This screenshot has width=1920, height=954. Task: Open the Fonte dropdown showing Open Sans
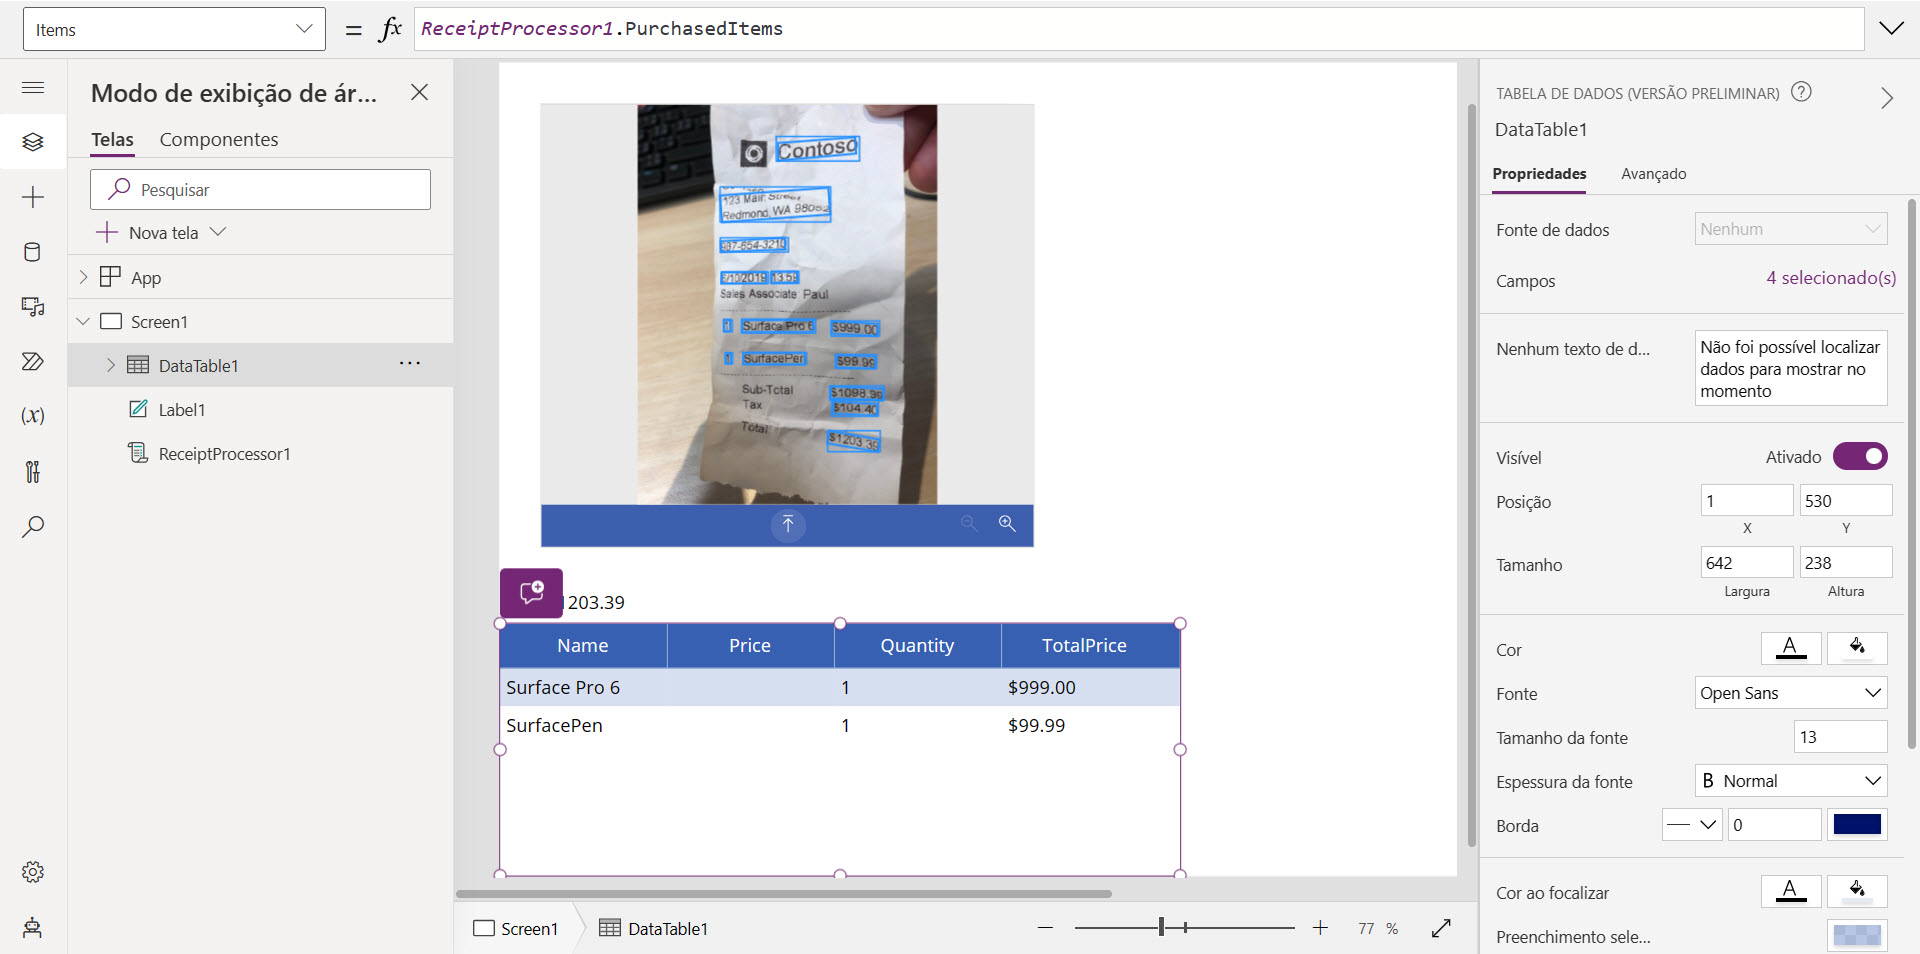pyautogui.click(x=1791, y=693)
